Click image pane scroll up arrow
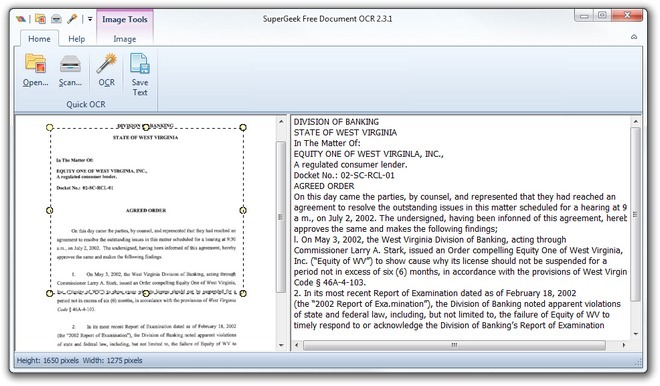This screenshot has height=386, width=660. coord(281,121)
